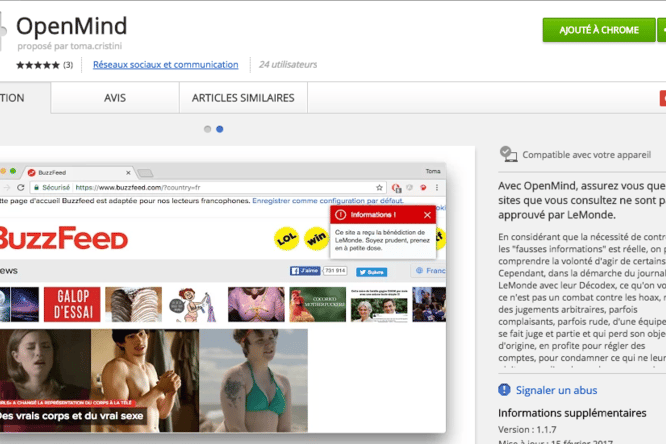Image resolution: width=666 pixels, height=444 pixels.
Task: Select the second blue carousel dot
Action: [220, 129]
